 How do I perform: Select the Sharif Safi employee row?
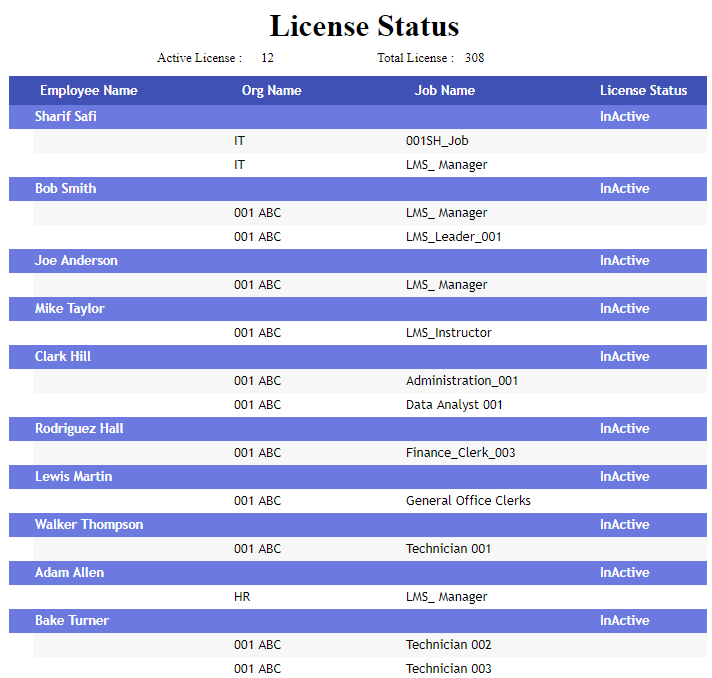click(x=66, y=117)
